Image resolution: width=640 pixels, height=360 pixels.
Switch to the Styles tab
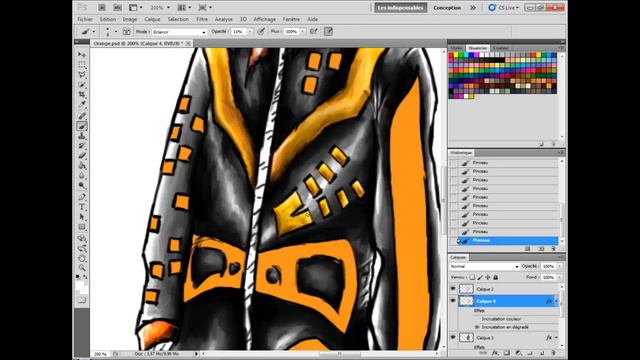click(456, 48)
